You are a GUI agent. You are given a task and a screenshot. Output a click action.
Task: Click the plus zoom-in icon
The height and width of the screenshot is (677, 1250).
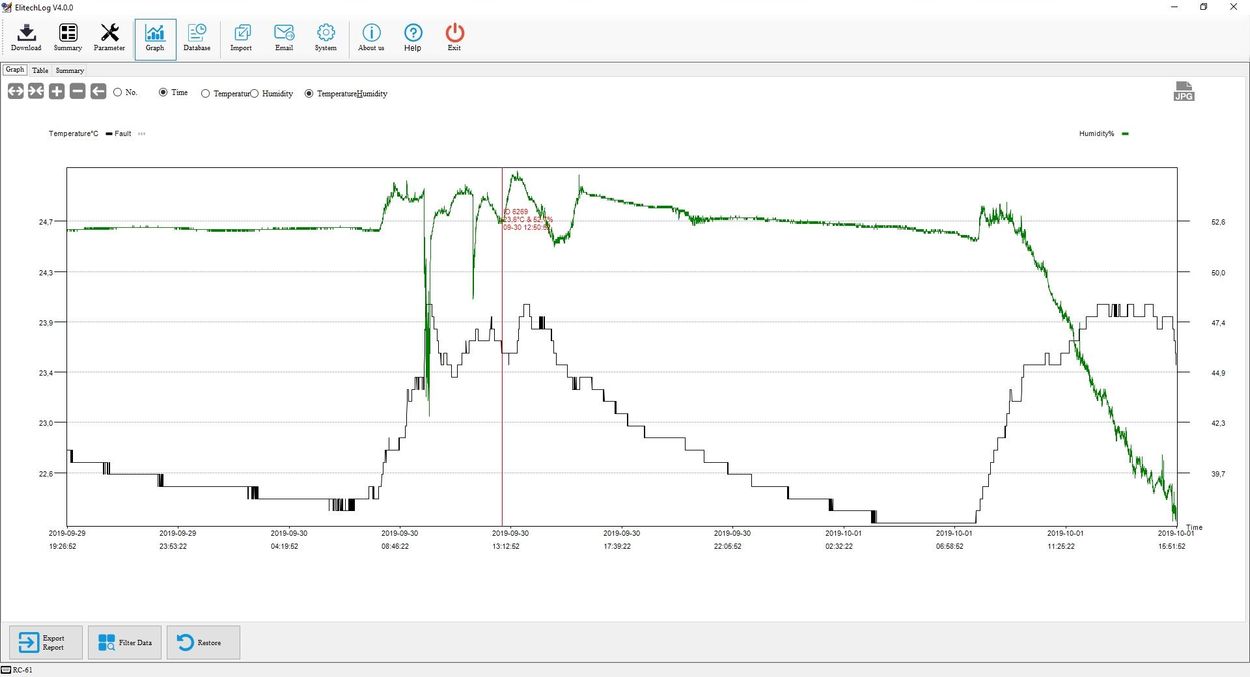[x=57, y=92]
